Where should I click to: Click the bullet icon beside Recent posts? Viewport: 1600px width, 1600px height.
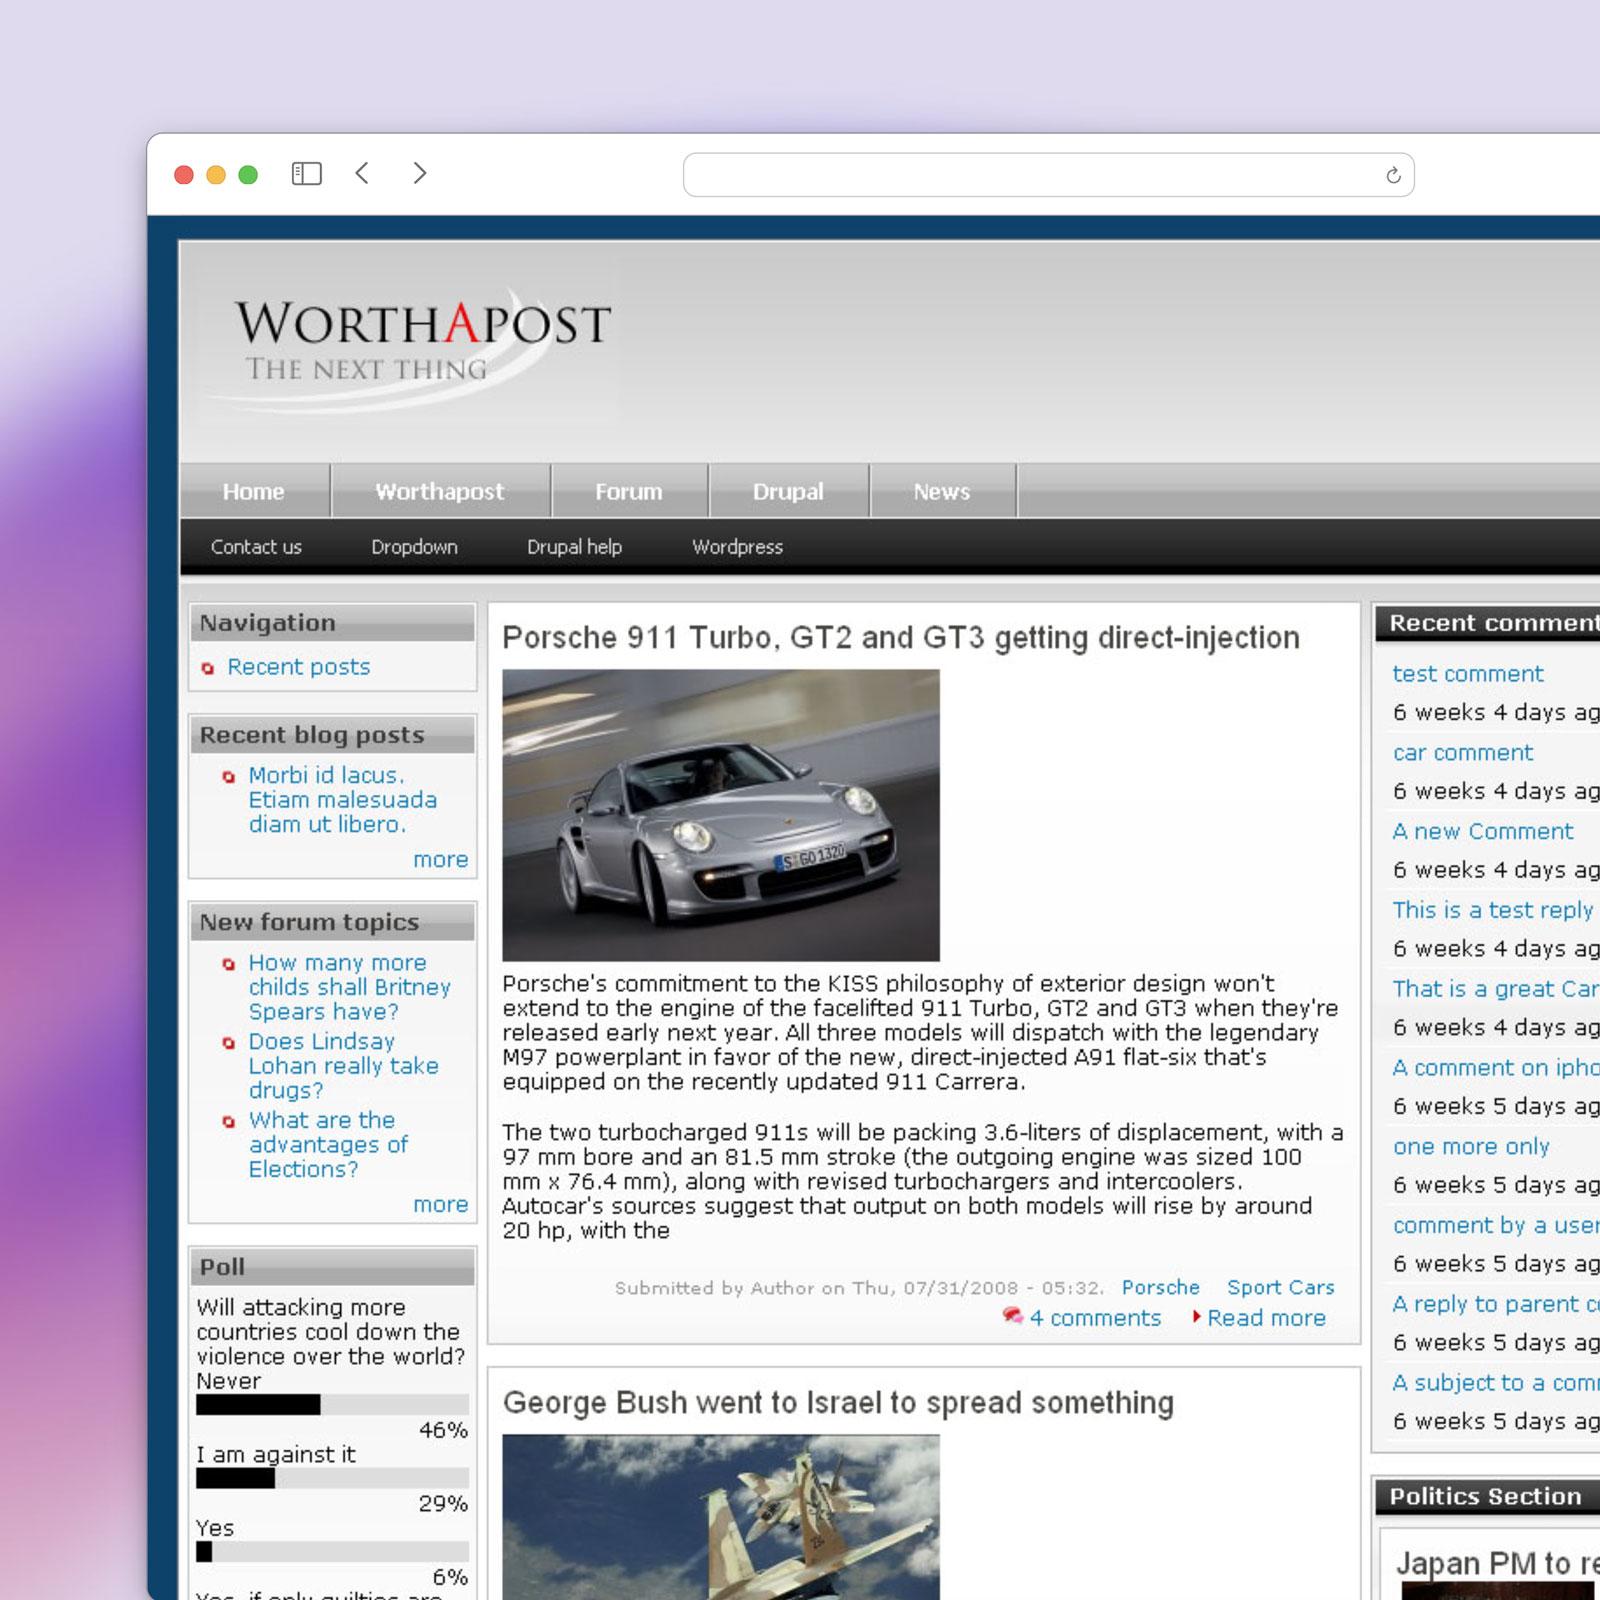(x=208, y=668)
